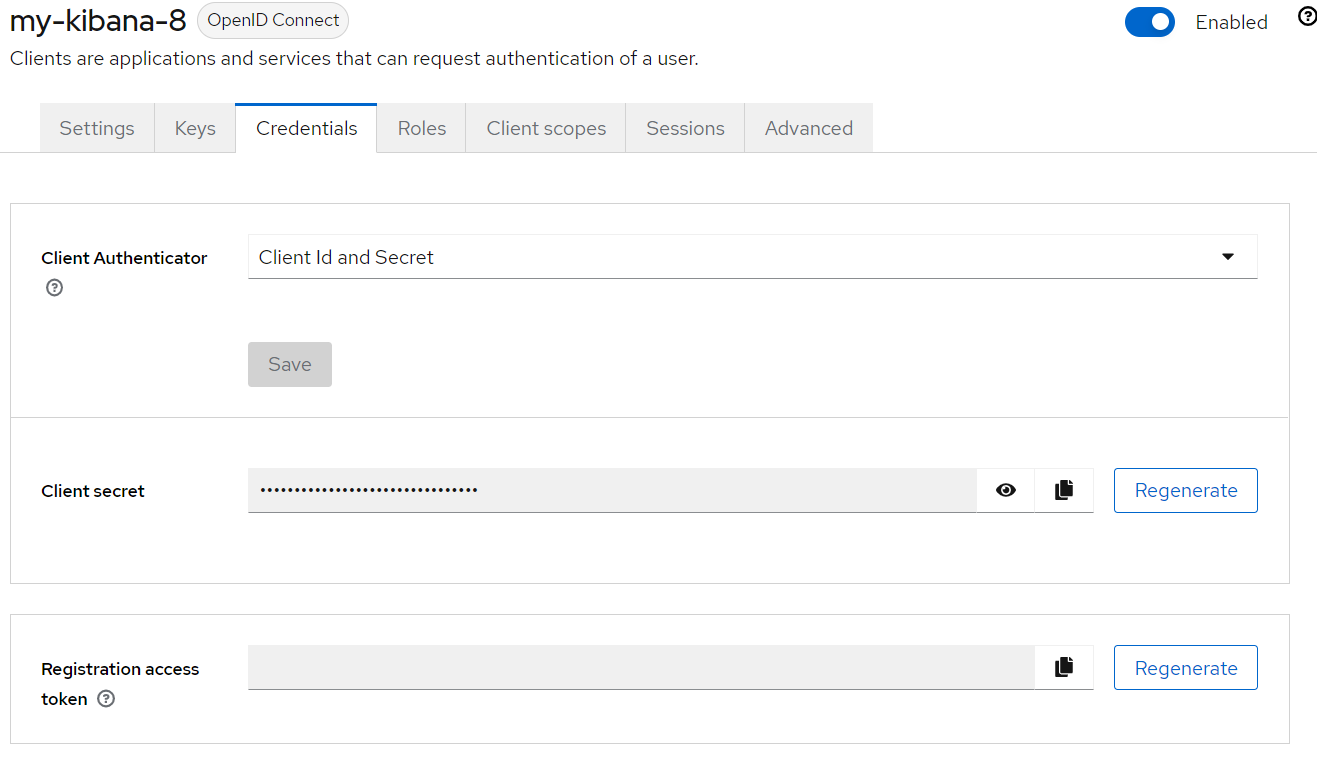Go to the Roles tab
The image size is (1317, 766).
[x=421, y=128]
